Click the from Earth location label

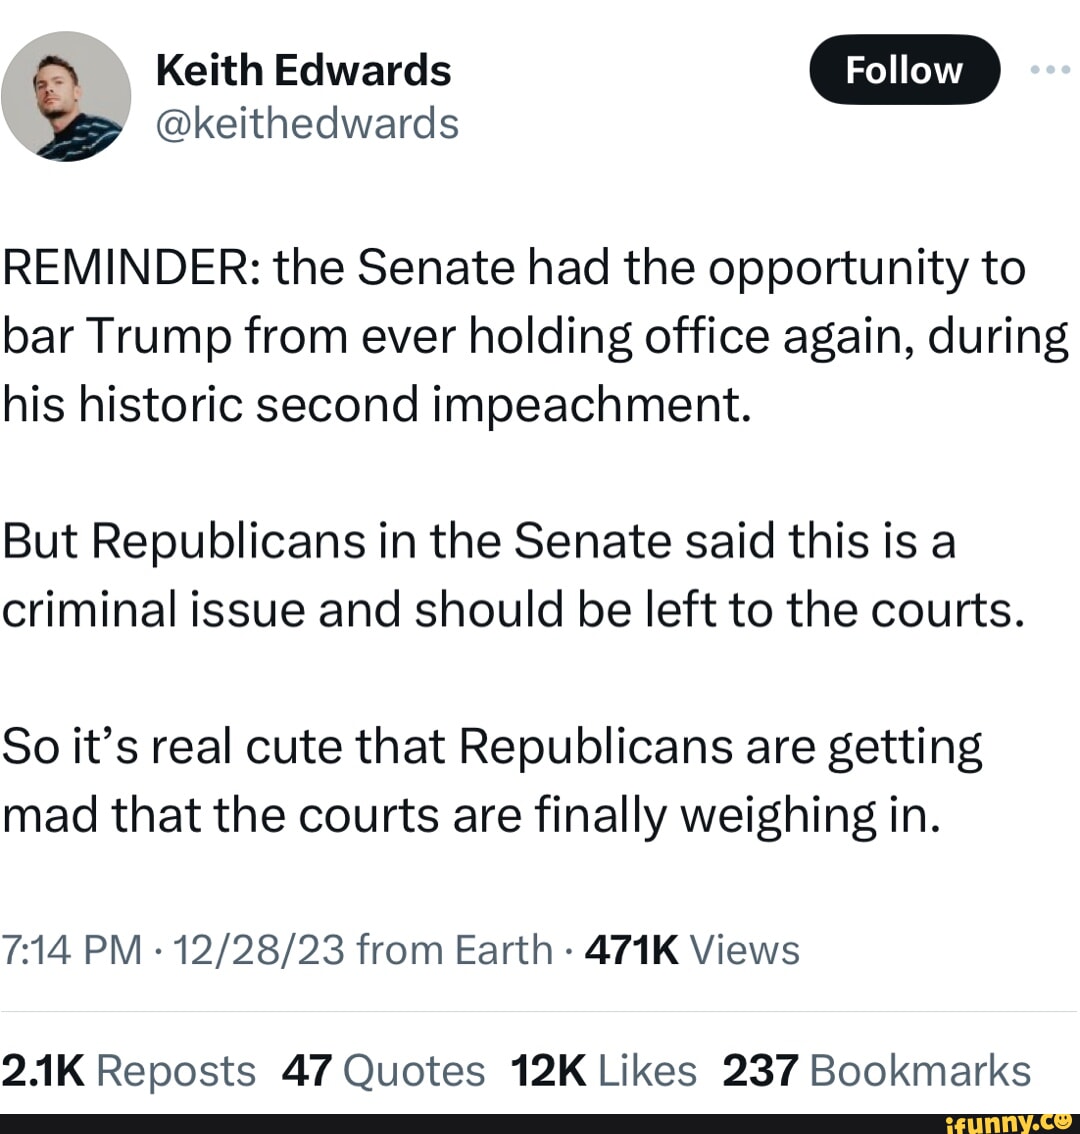tap(450, 949)
